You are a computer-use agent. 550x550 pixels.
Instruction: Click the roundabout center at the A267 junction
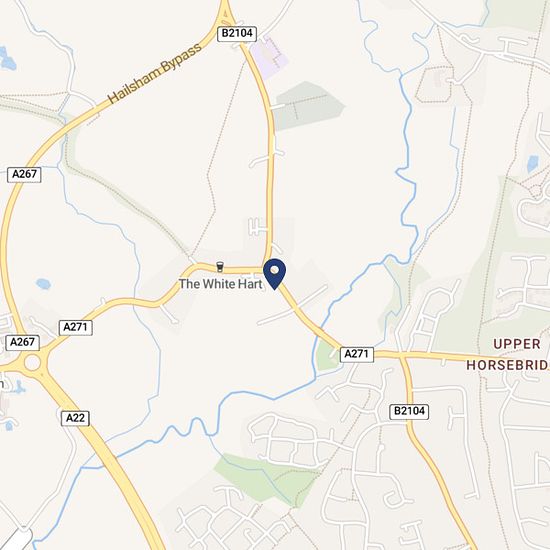point(32,363)
